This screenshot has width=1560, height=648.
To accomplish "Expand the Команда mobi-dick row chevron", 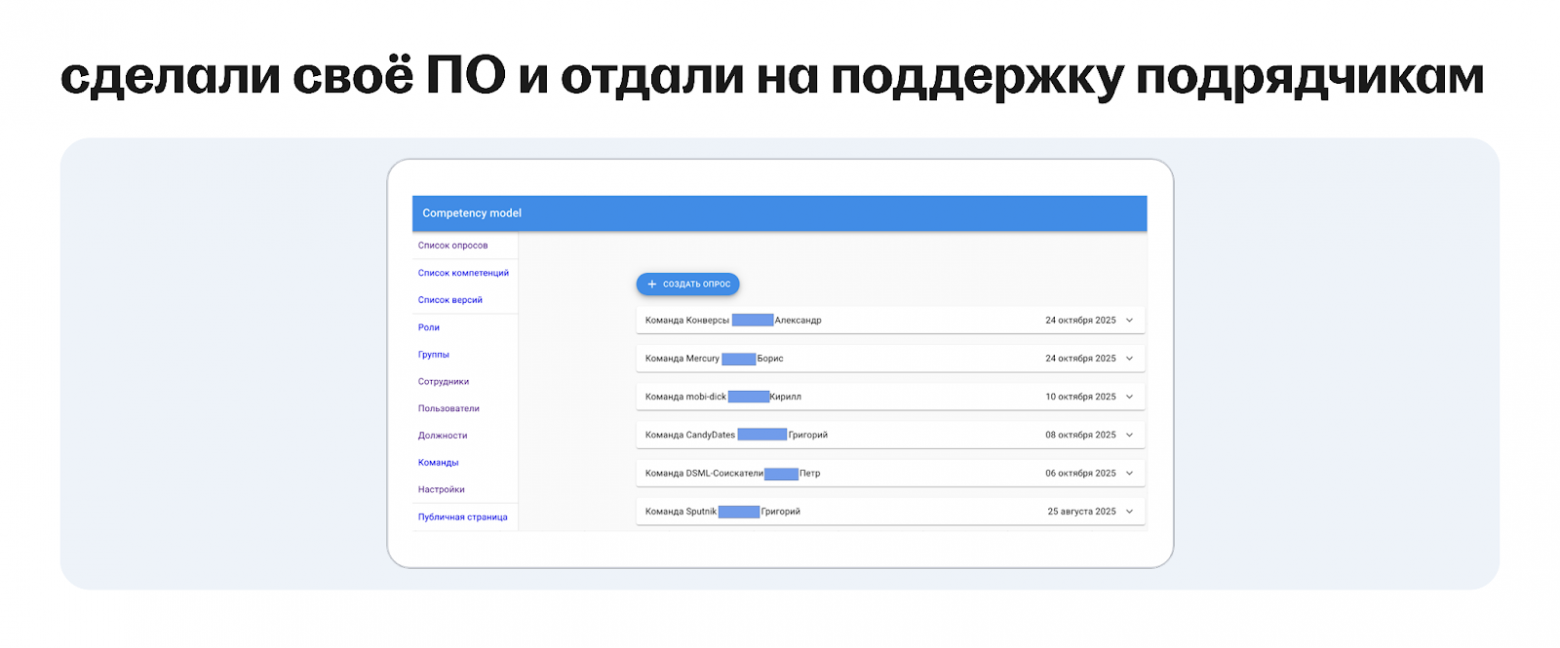I will 1129,396.
